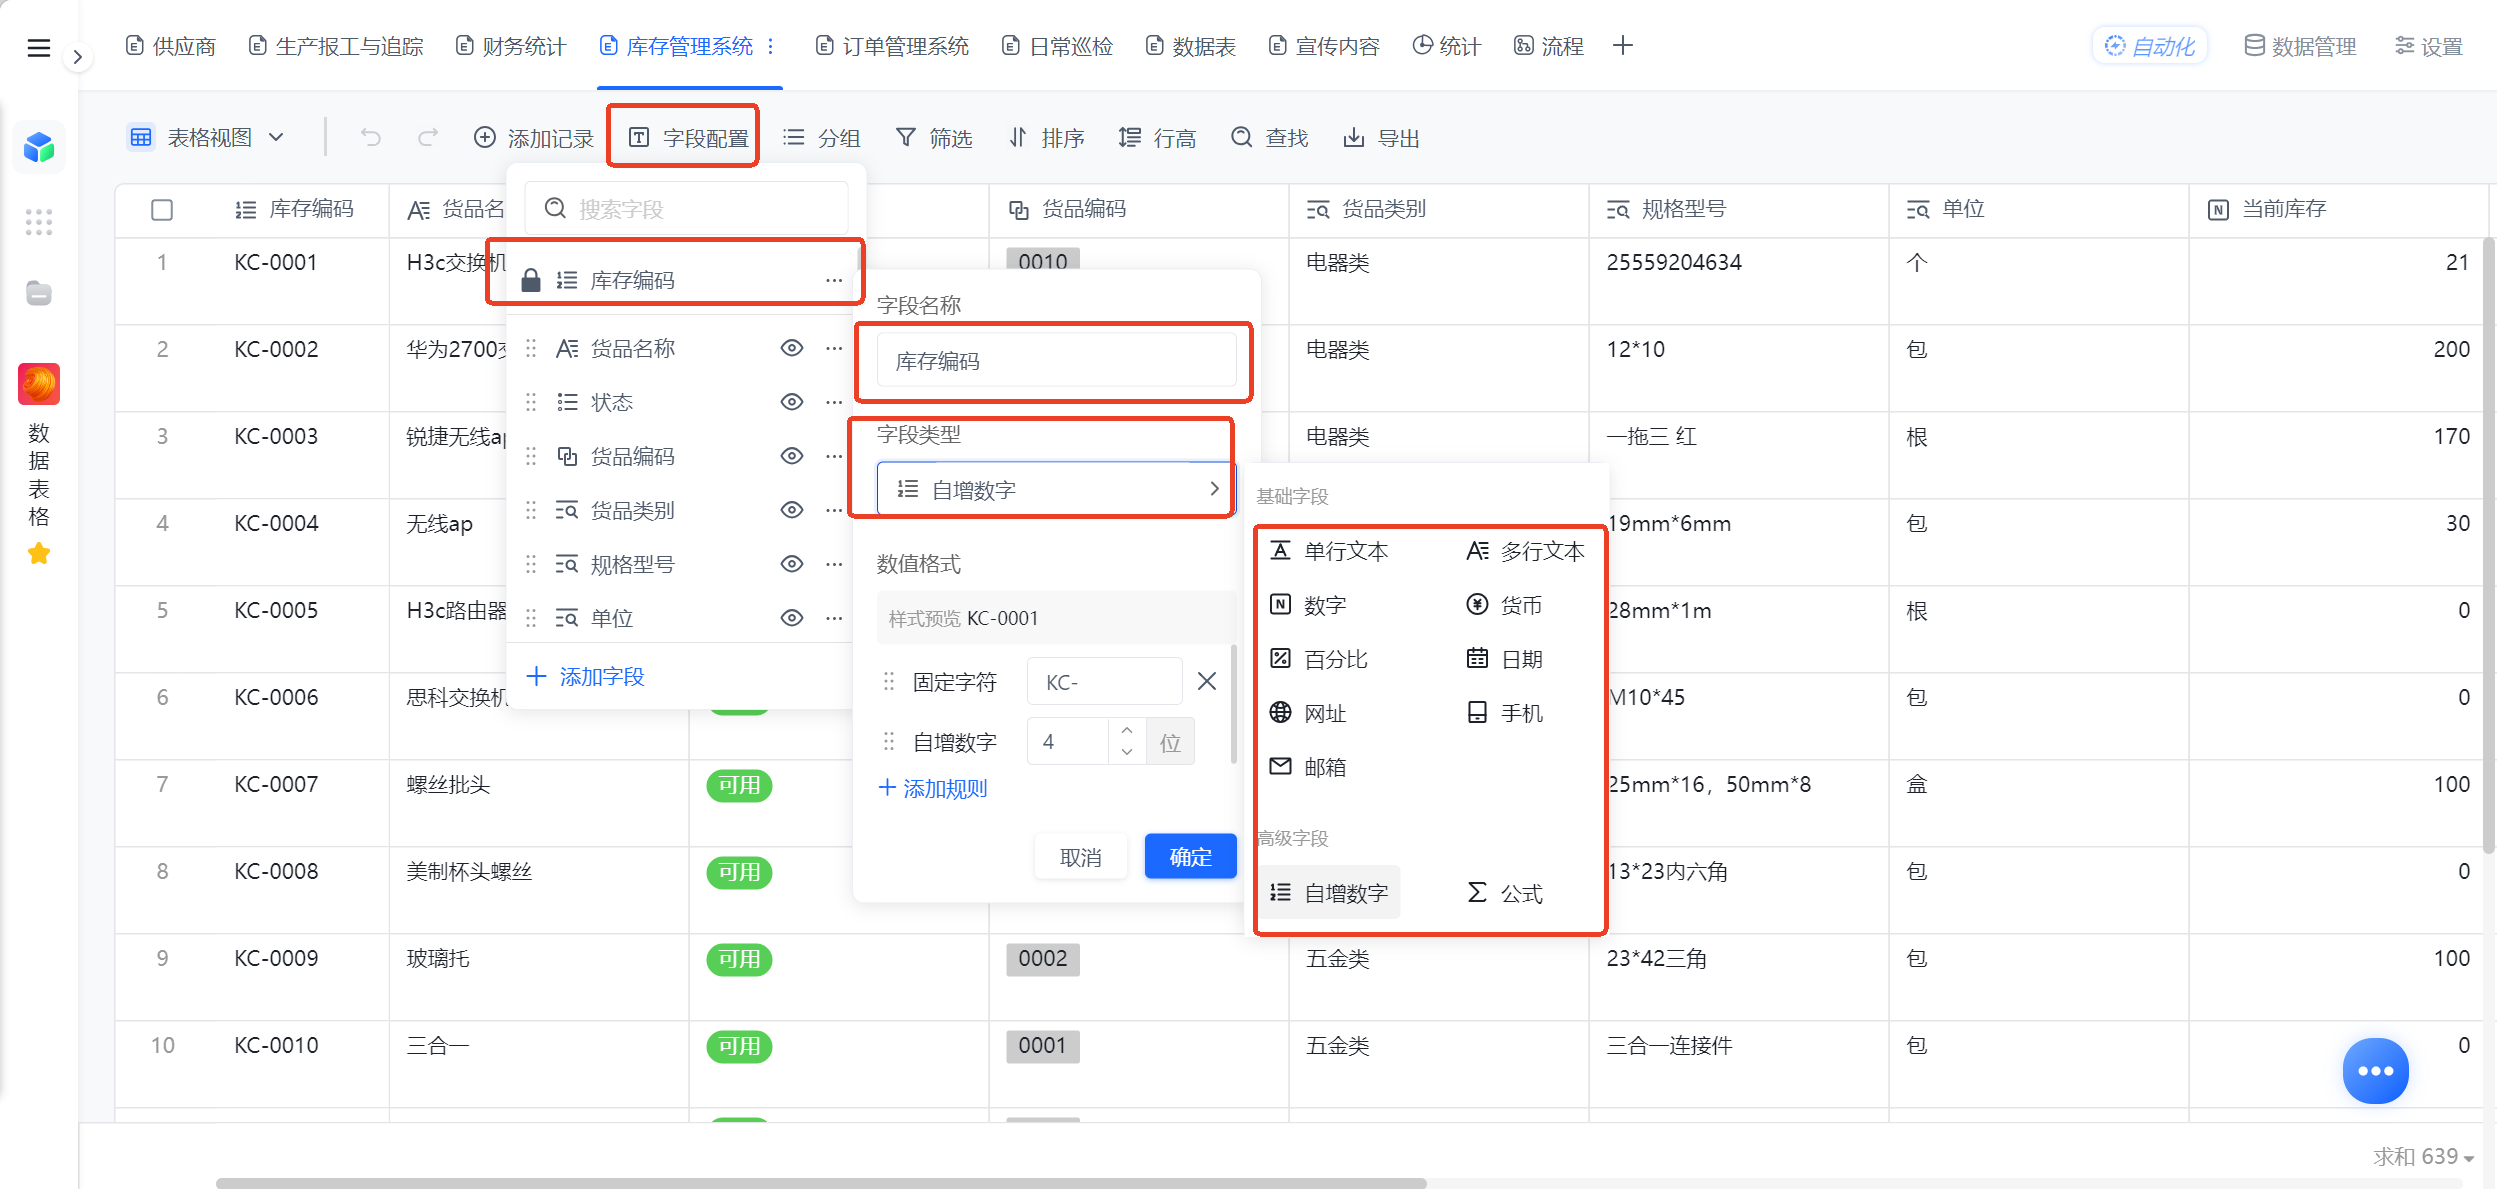Switch to 日常巡检 tab
The height and width of the screenshot is (1189, 2497).
coord(1058,46)
